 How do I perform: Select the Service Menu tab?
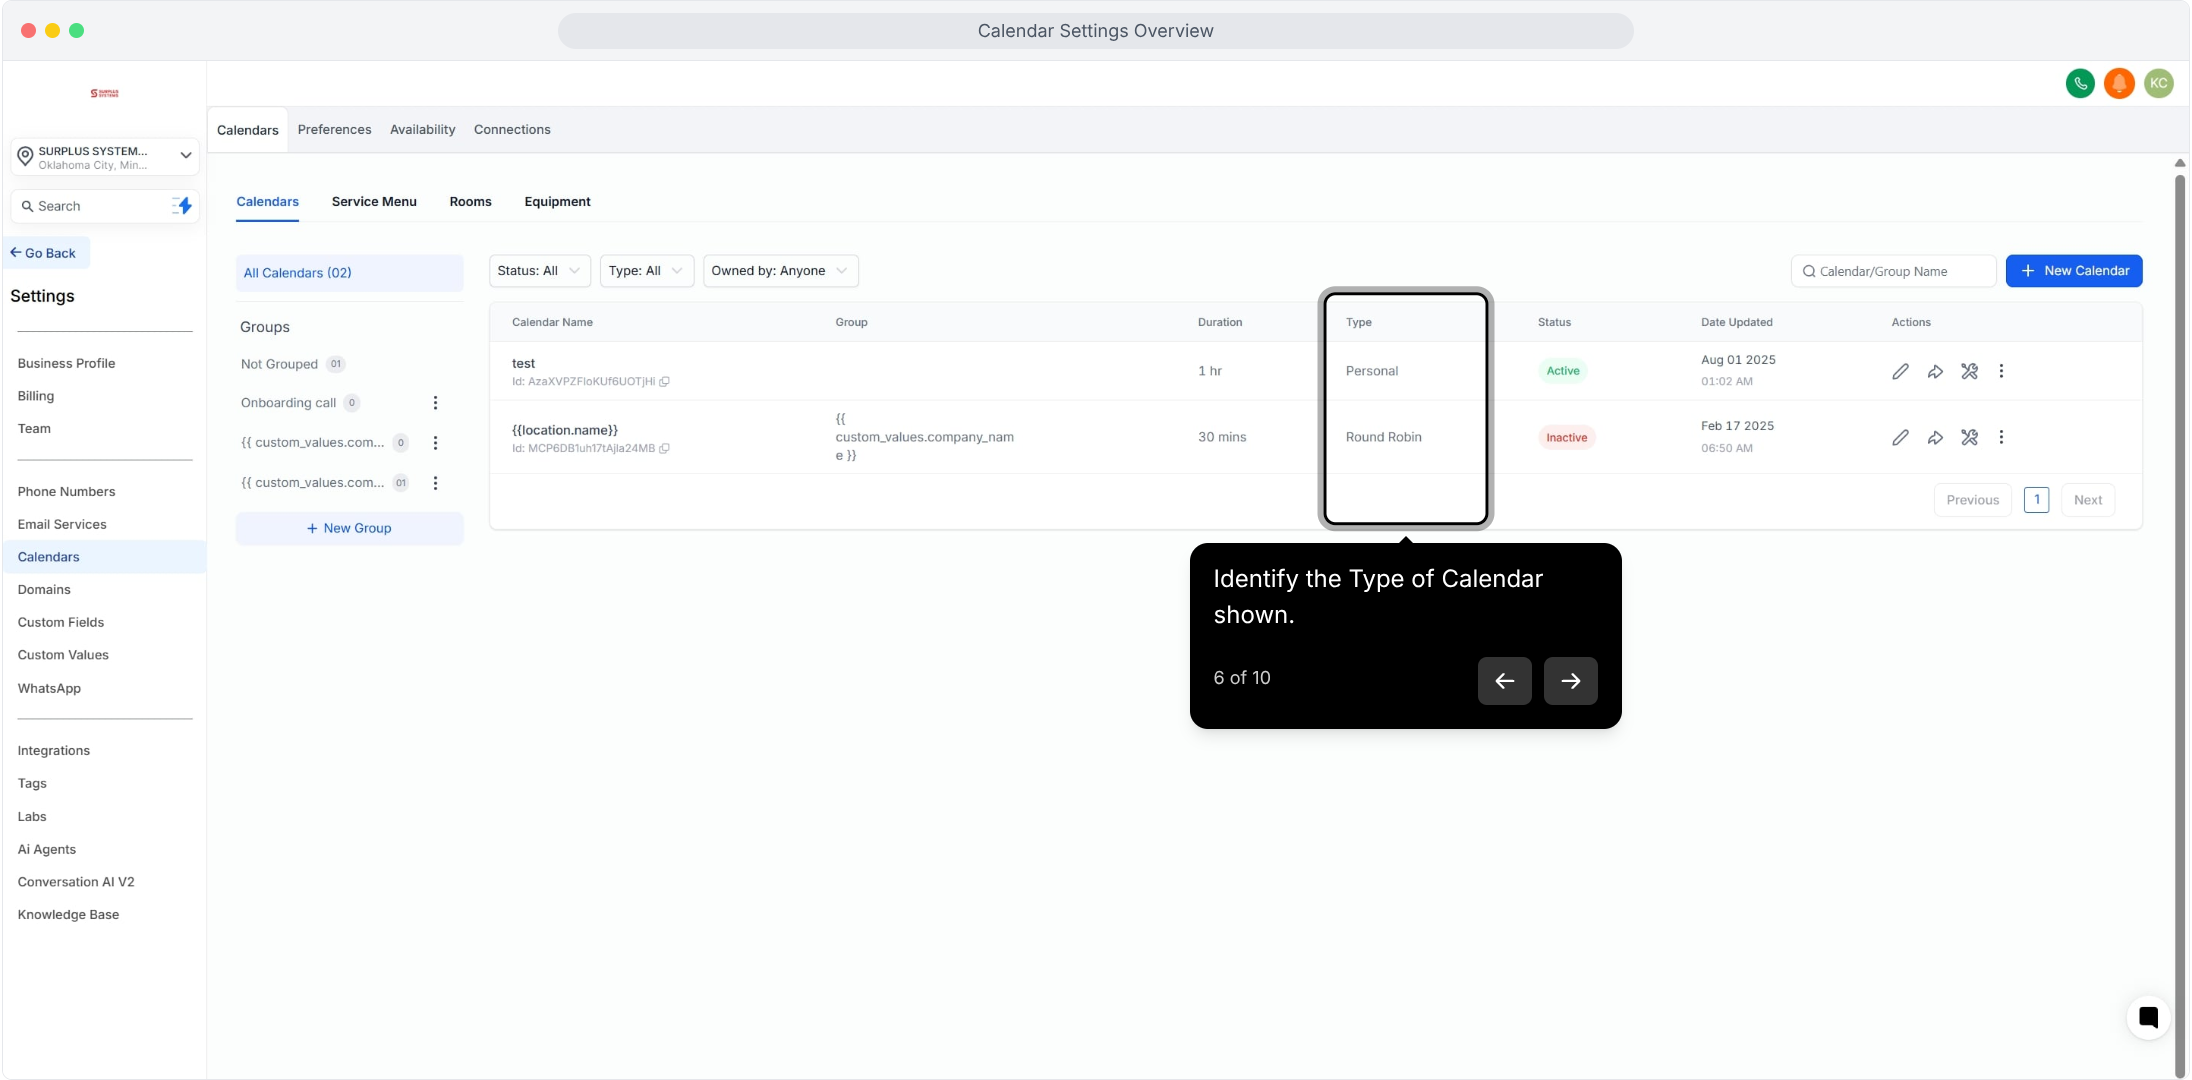374,202
